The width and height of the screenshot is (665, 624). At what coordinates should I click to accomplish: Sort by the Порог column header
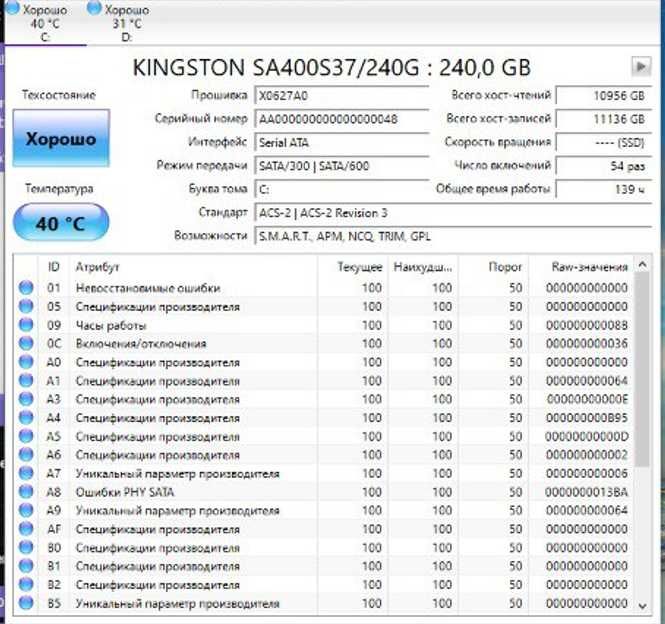point(493,267)
